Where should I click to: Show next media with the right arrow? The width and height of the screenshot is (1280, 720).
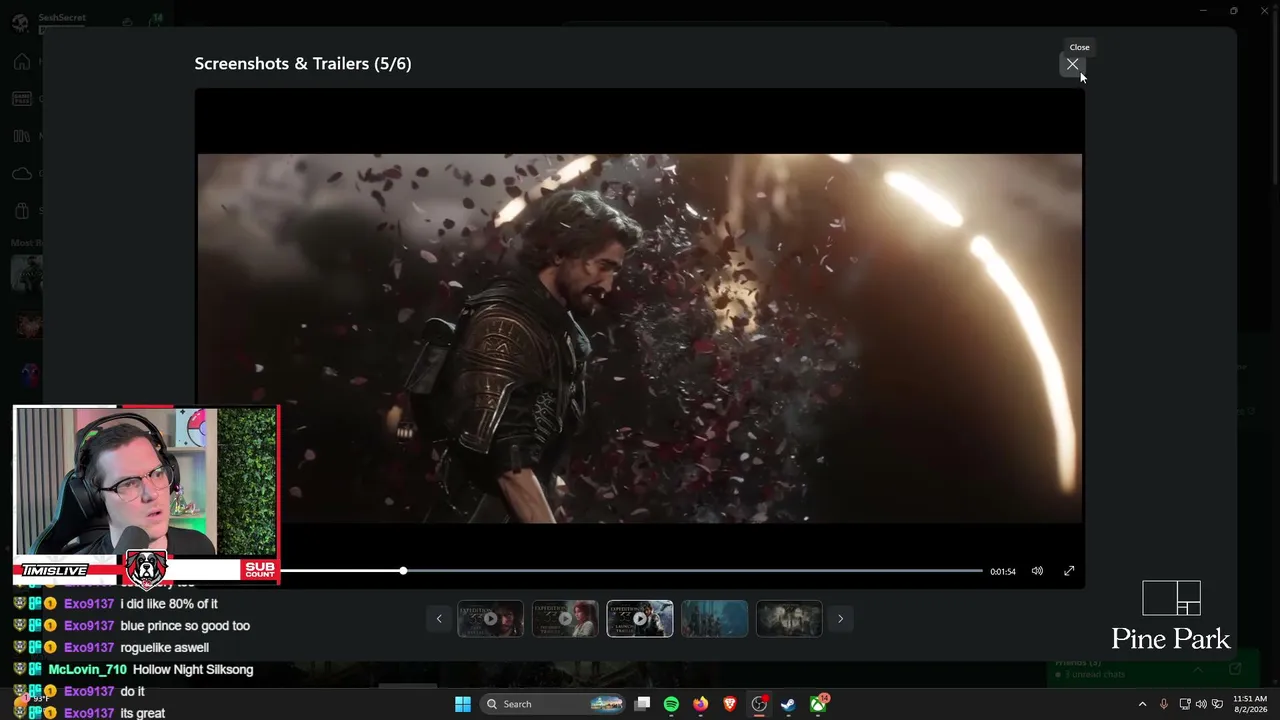coord(840,619)
